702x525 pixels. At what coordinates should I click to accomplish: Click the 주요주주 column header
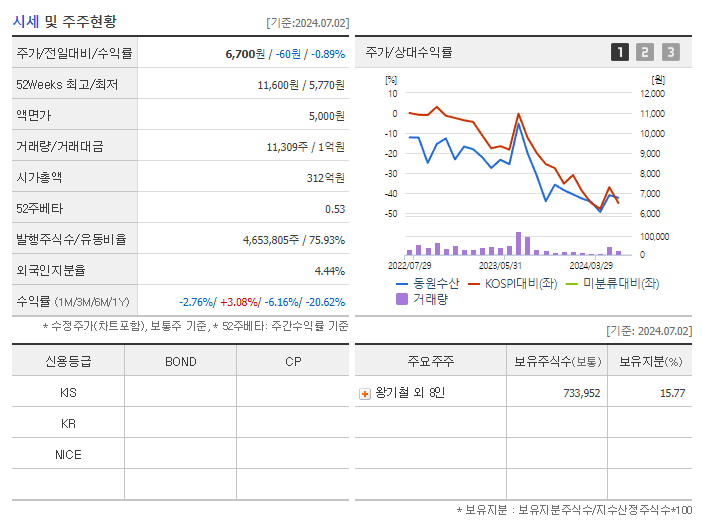point(431,361)
